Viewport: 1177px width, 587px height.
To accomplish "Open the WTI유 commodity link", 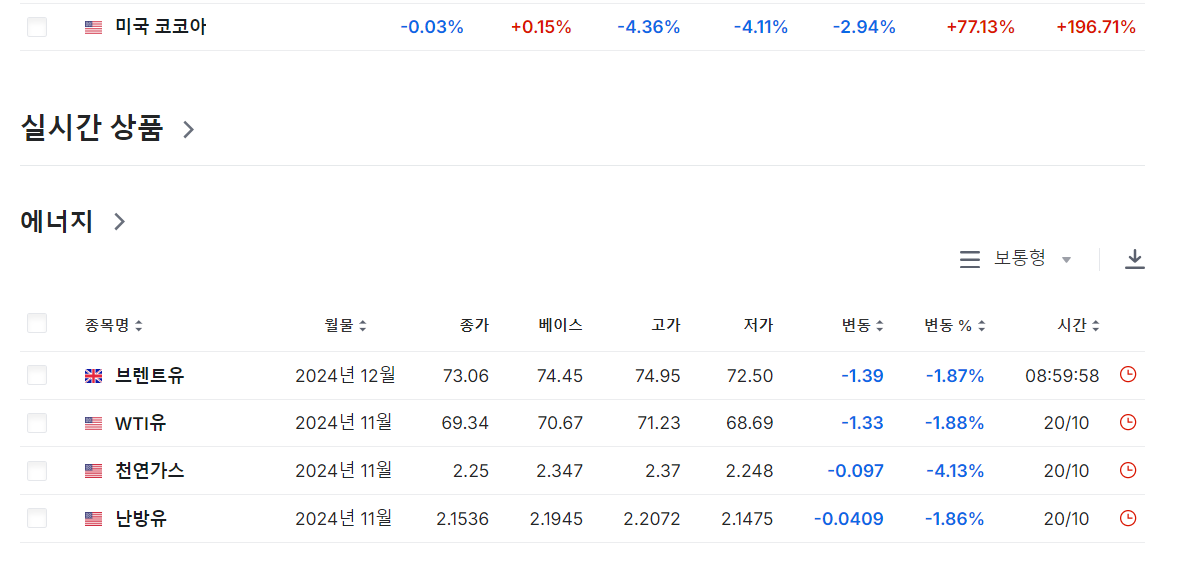I will [141, 423].
